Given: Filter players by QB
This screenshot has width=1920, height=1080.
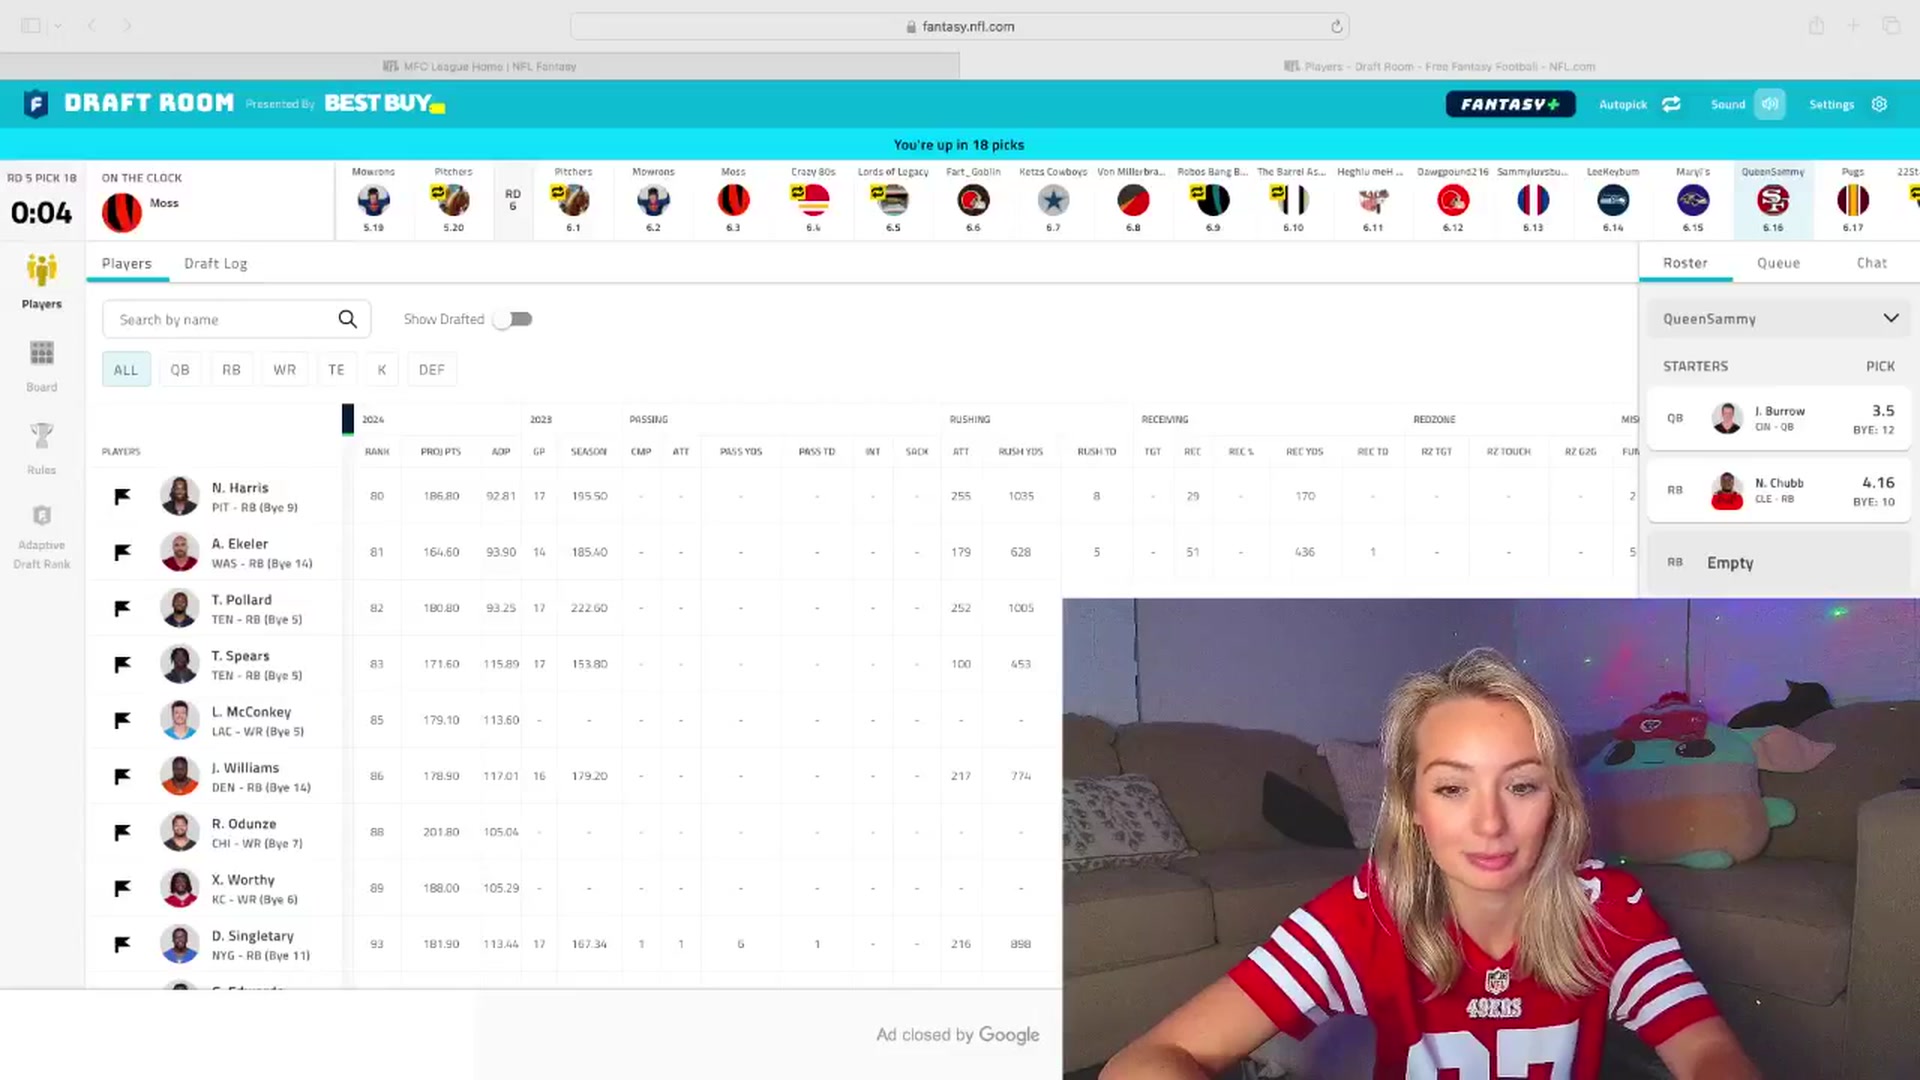Looking at the screenshot, I should coord(180,370).
